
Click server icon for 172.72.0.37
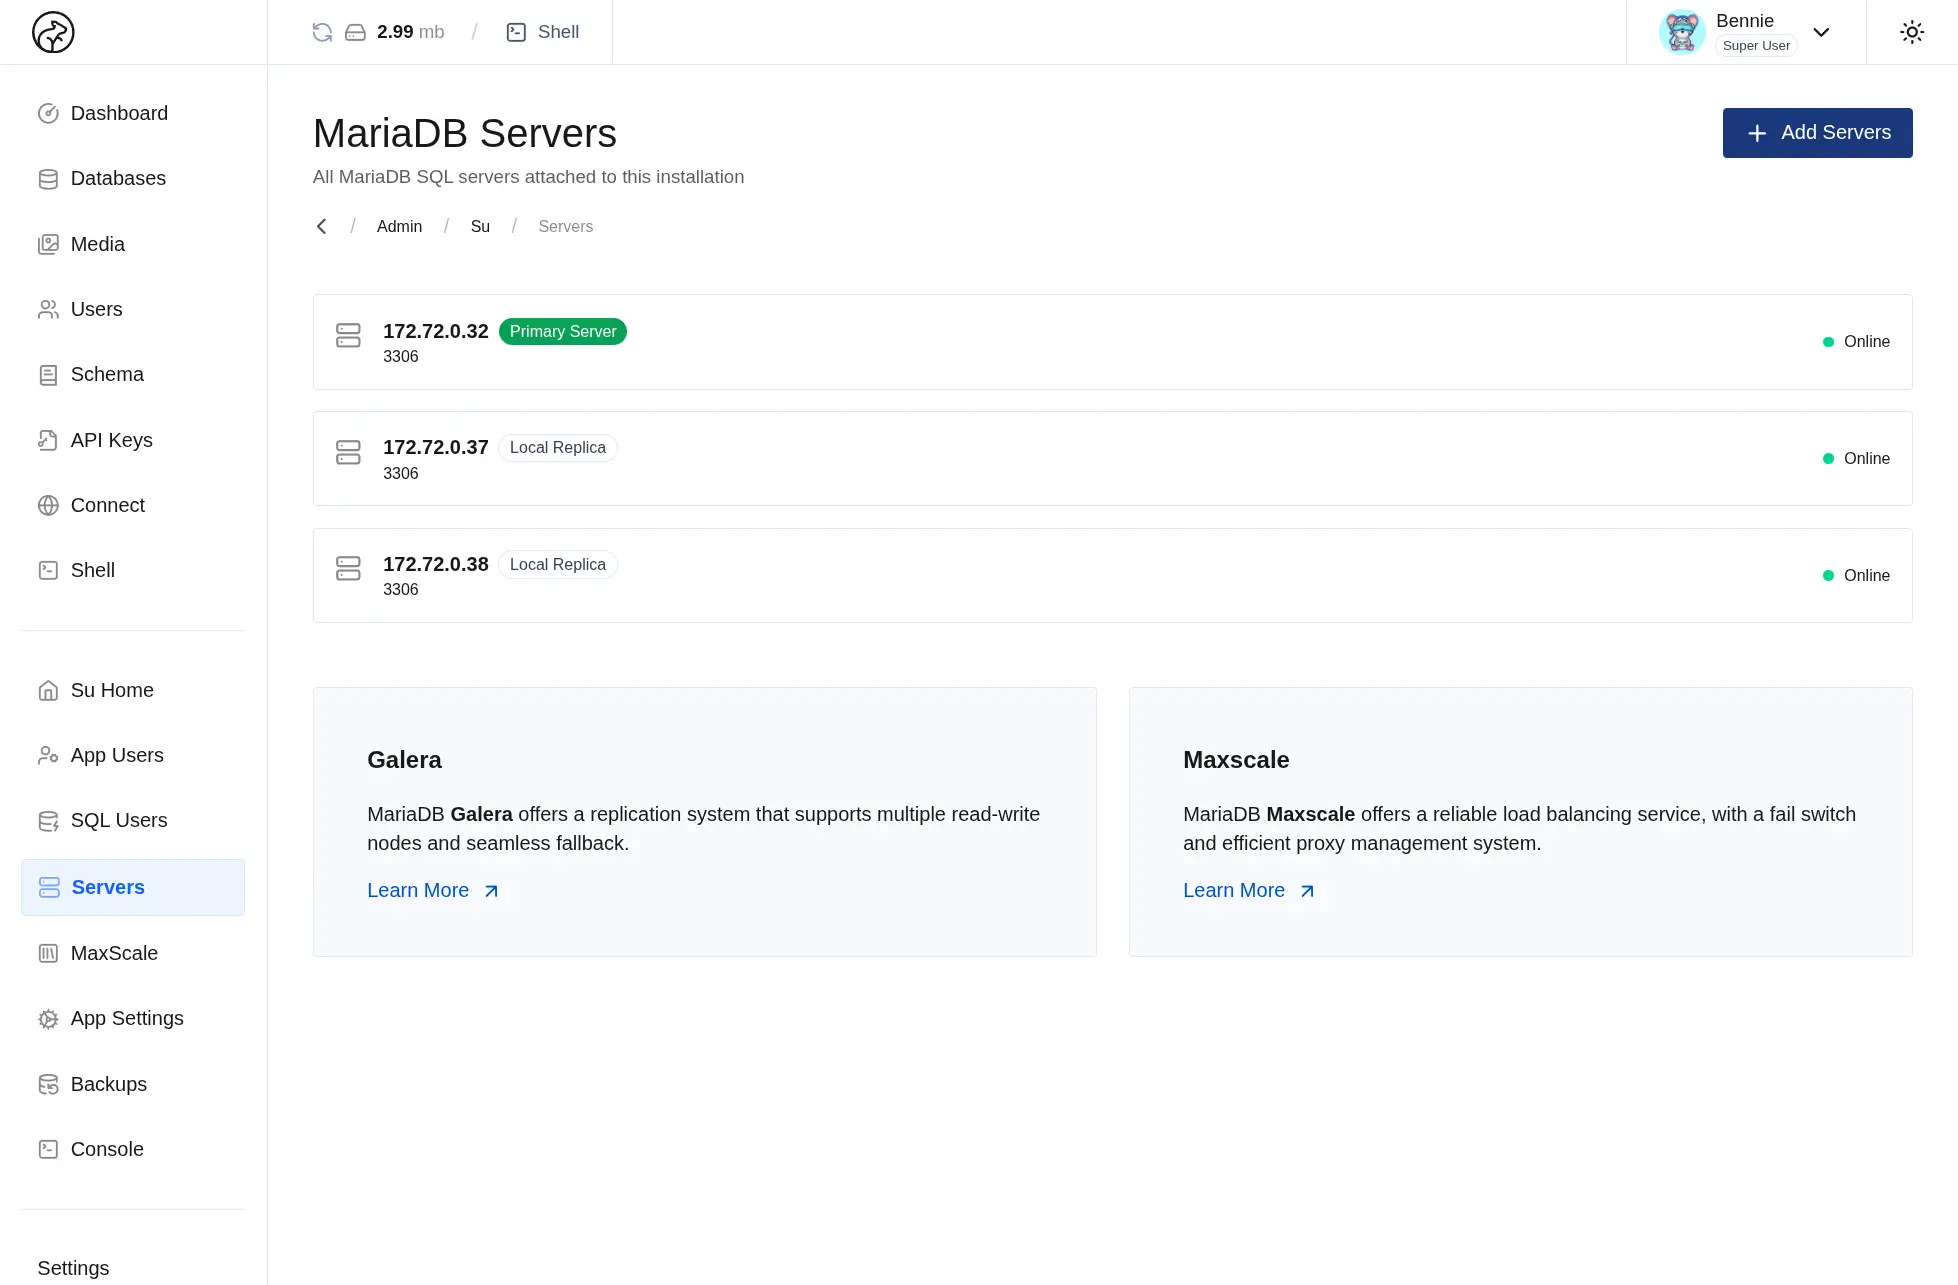[x=348, y=452]
